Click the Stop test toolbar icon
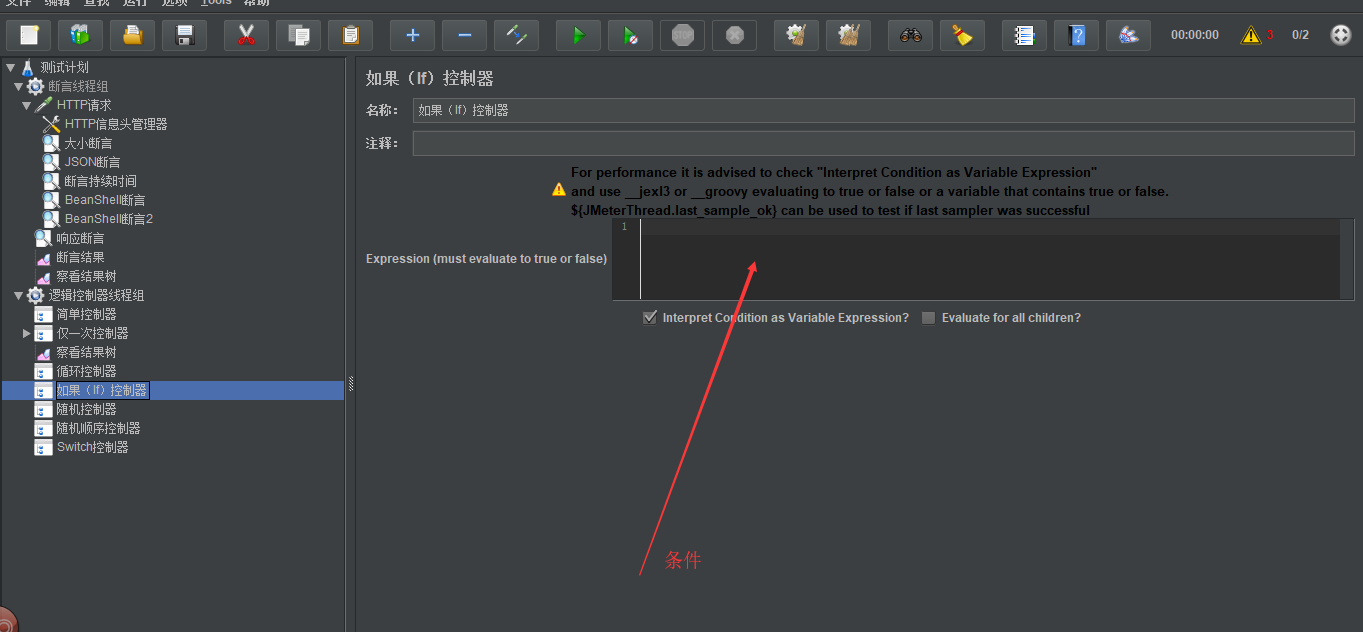Image resolution: width=1363 pixels, height=632 pixels. (x=682, y=35)
